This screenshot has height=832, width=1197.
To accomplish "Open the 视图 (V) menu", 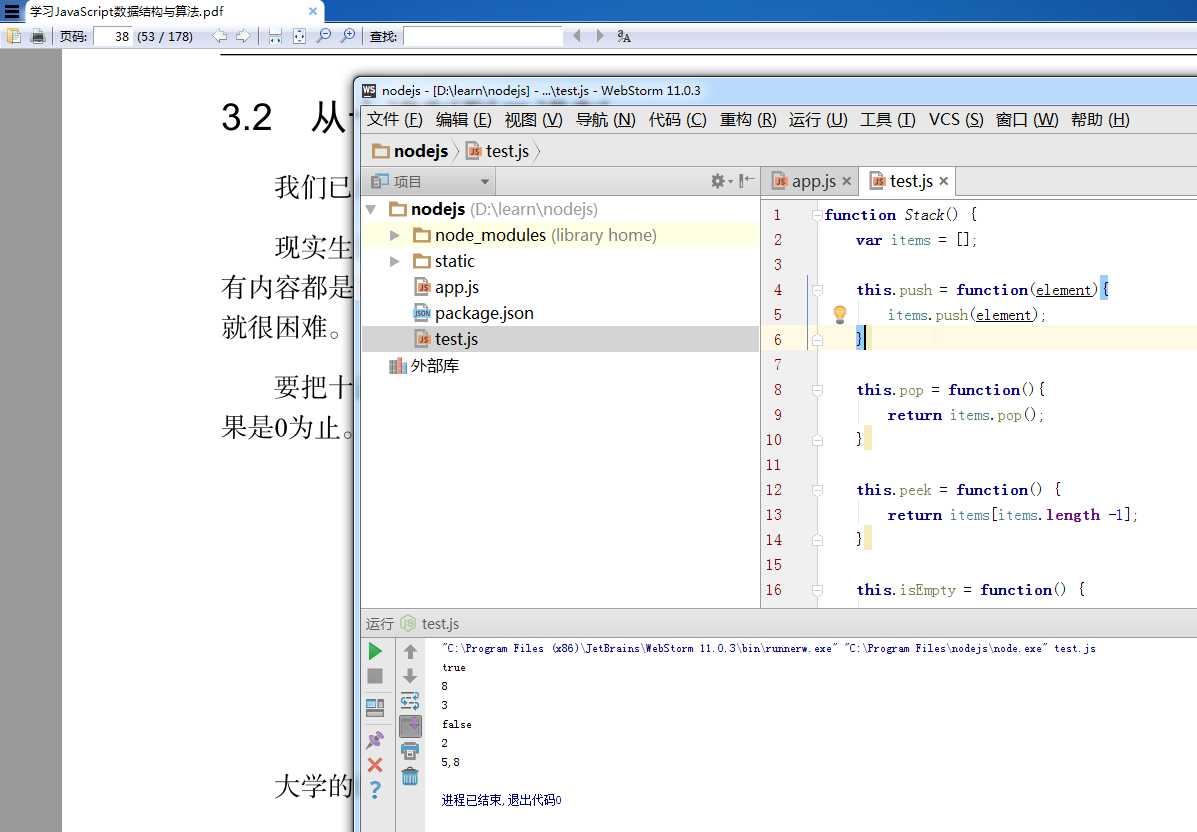I will tap(534, 120).
